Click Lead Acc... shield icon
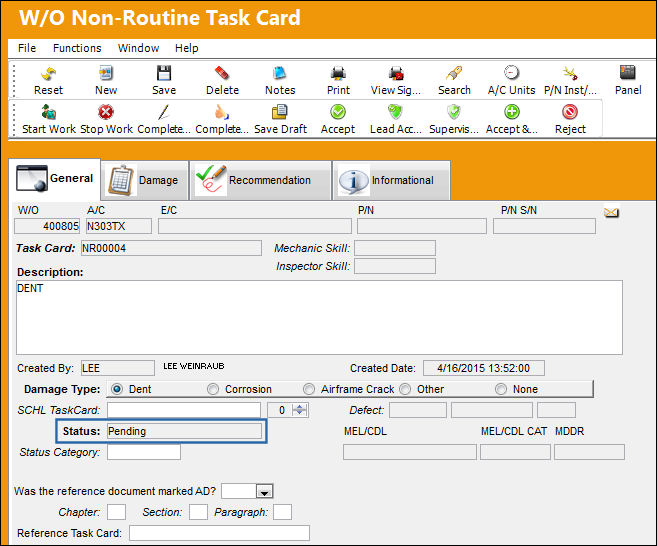Screen dimensions: 657x546 [x=395, y=112]
